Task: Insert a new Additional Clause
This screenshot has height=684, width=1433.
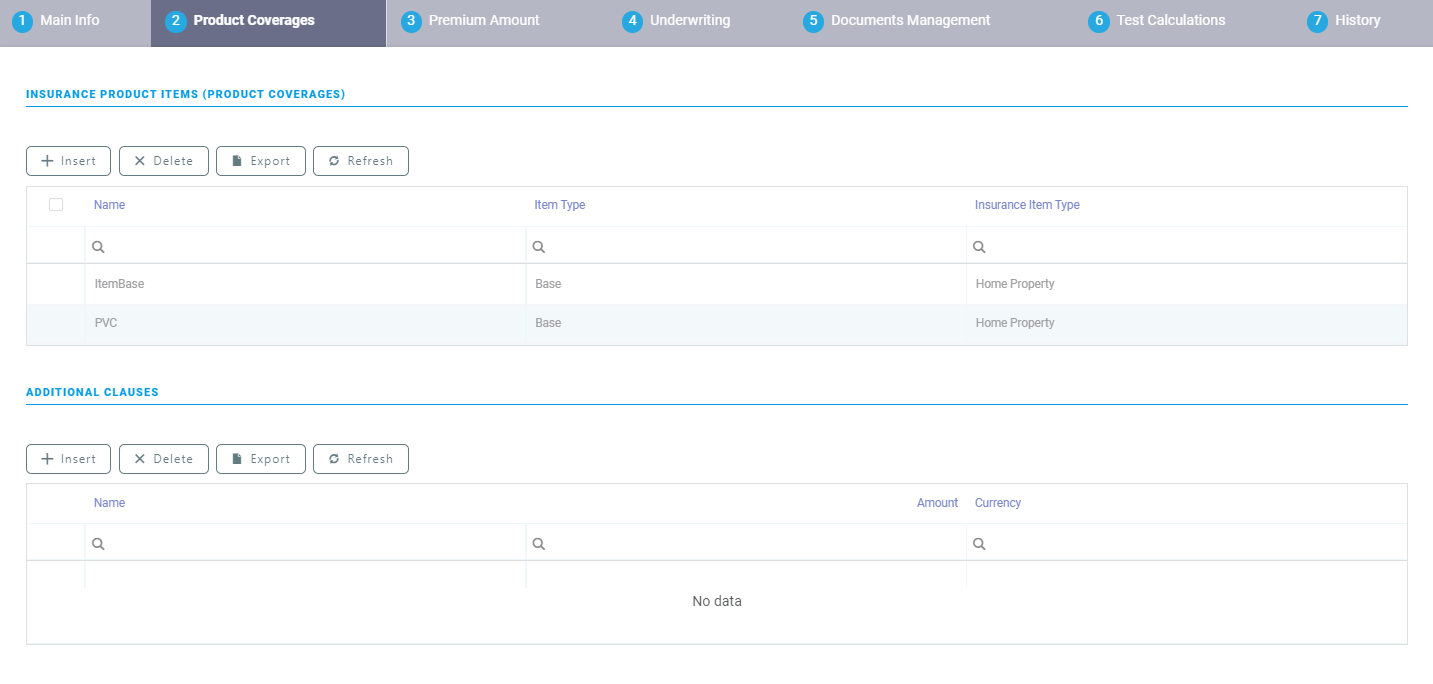Action: pos(68,459)
